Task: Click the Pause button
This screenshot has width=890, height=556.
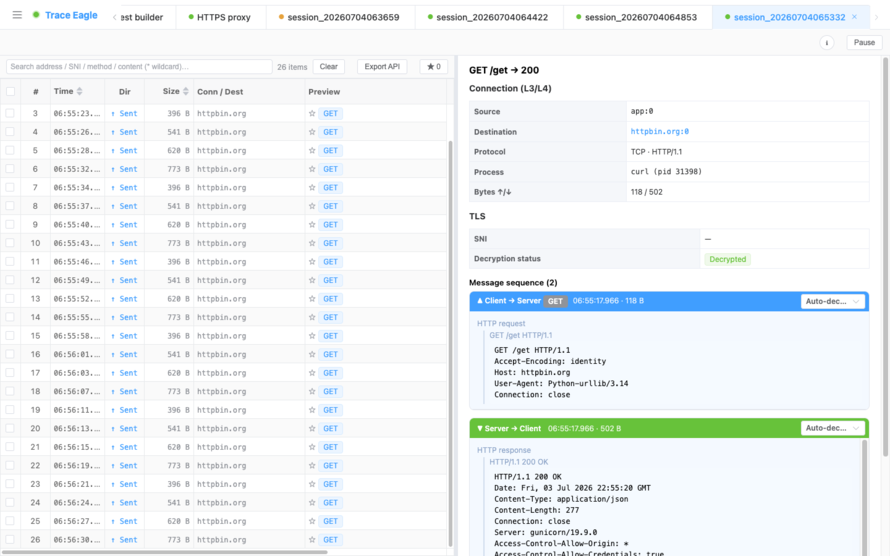Action: point(864,43)
